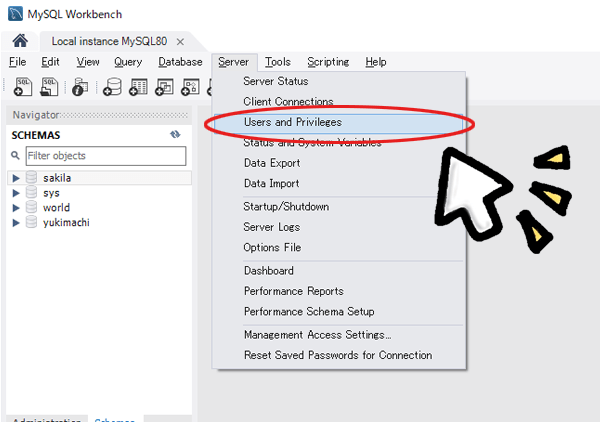Click Server Status menu entry

coord(275,81)
